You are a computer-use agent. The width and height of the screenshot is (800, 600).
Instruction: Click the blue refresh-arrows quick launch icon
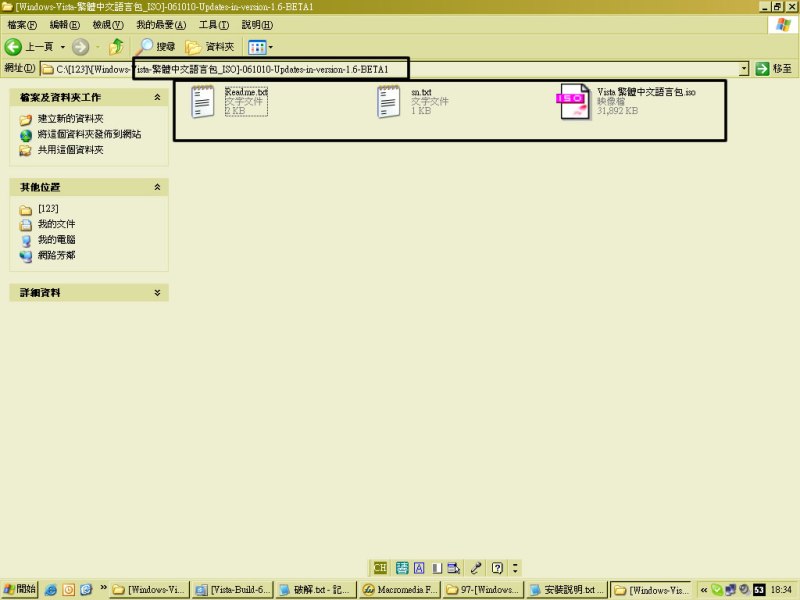coord(86,590)
